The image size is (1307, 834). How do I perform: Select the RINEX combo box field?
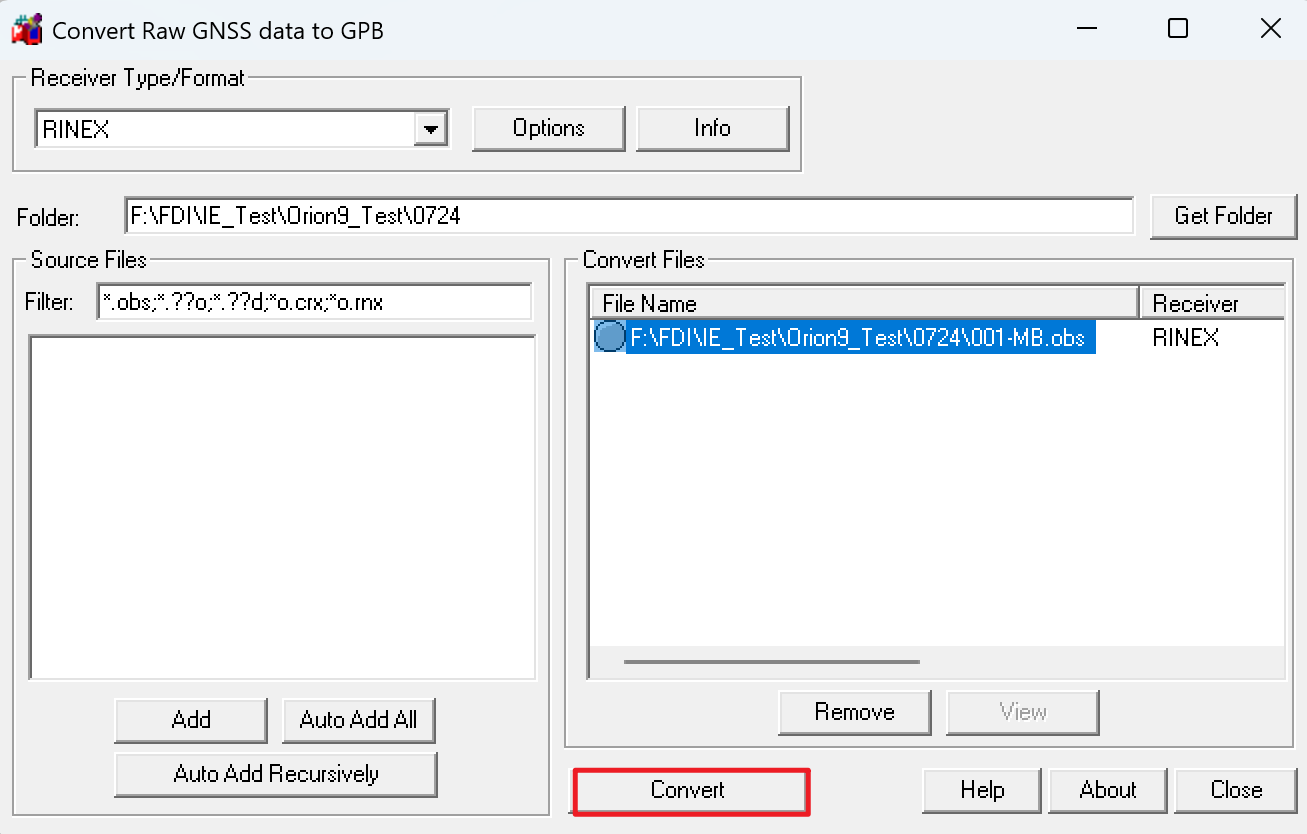click(241, 129)
